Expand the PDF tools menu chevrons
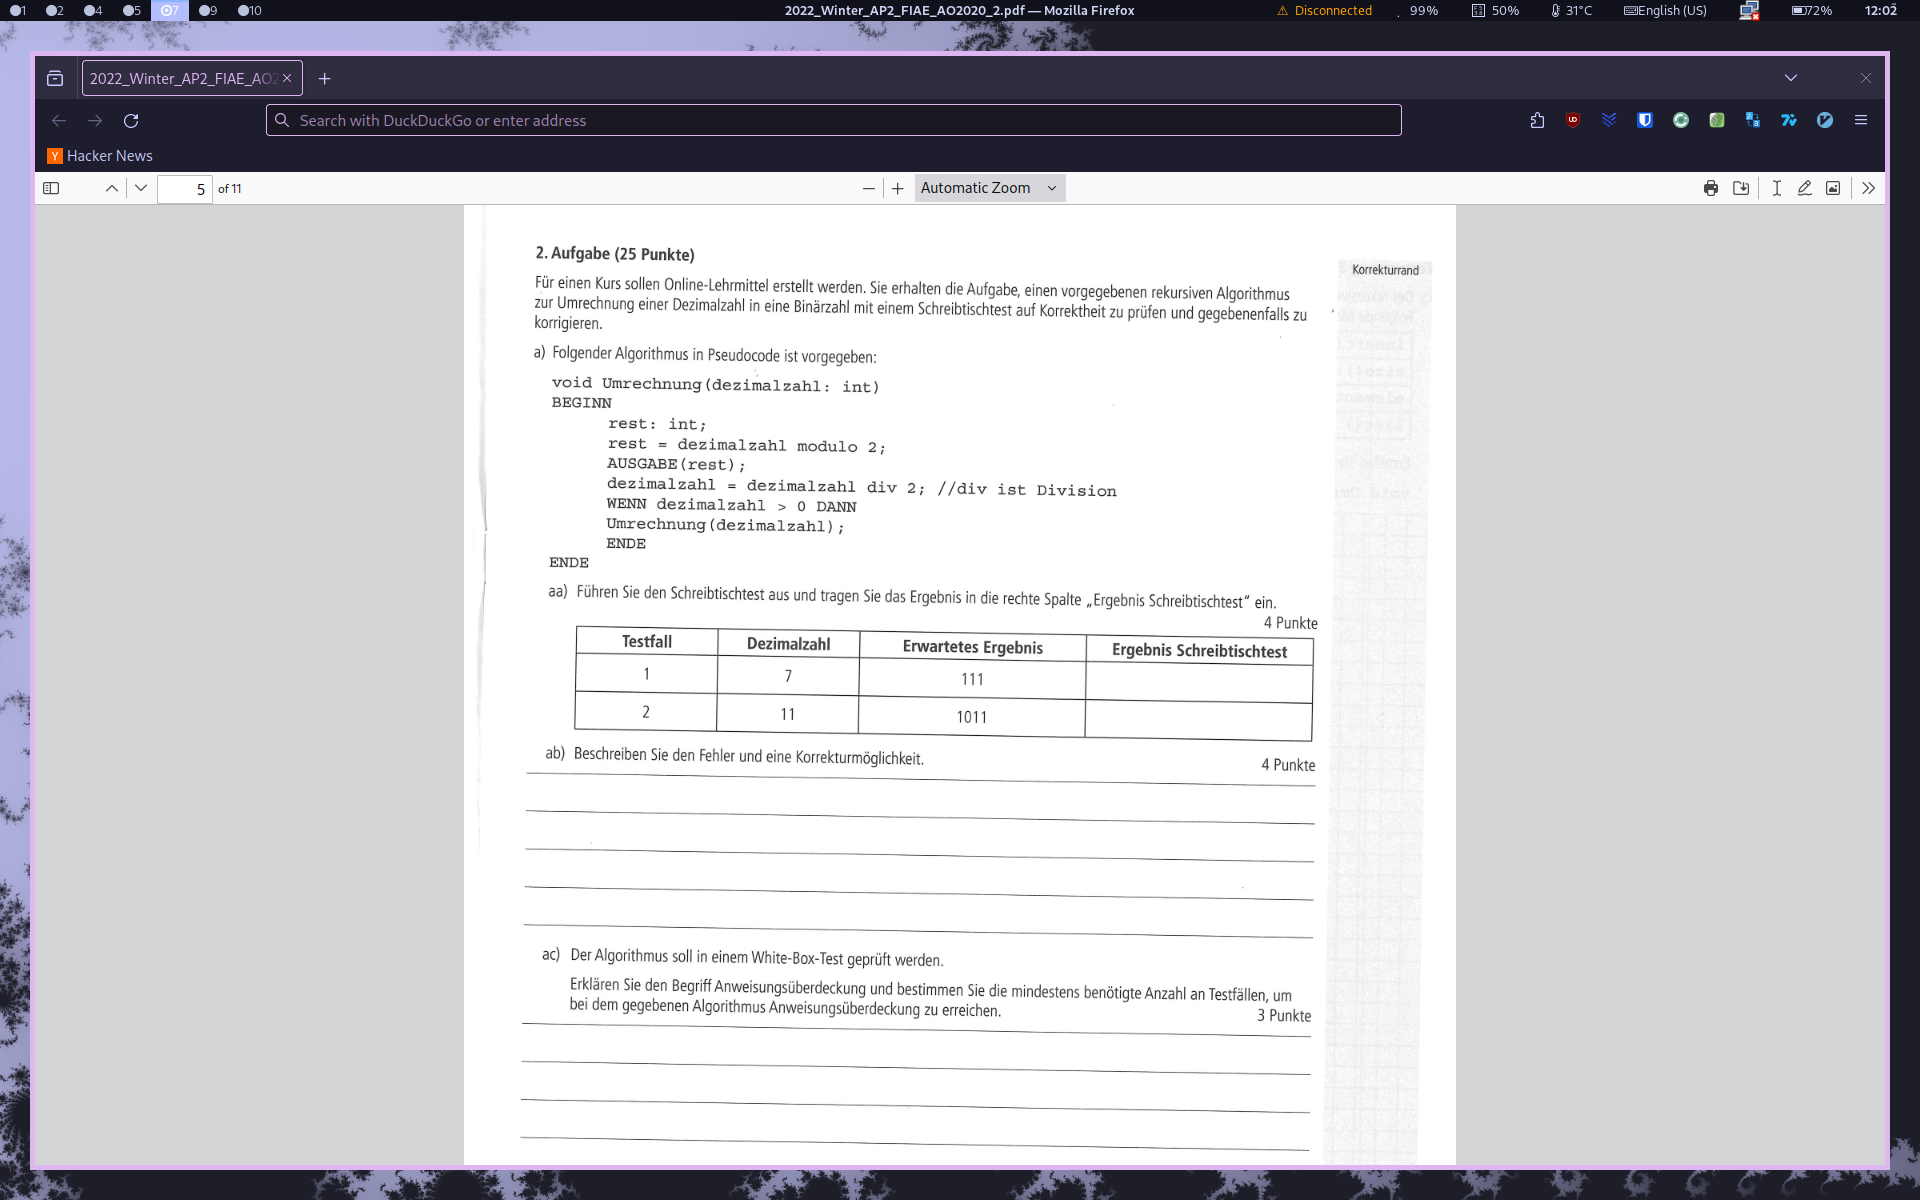1920x1200 pixels. (1868, 188)
